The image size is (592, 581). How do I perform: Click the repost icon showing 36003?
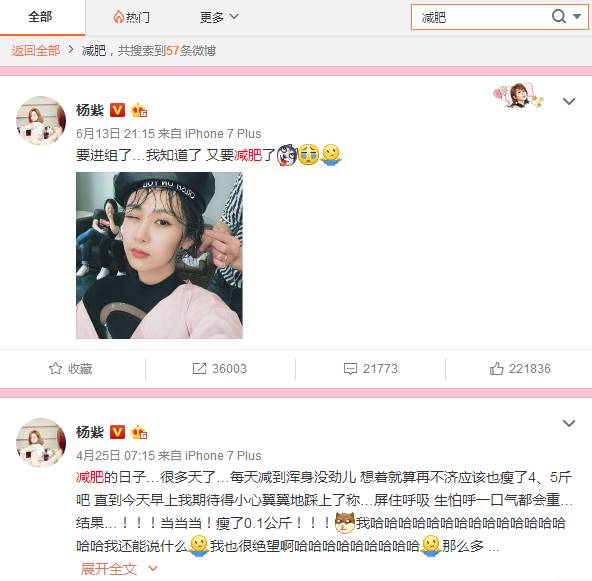click(199, 368)
